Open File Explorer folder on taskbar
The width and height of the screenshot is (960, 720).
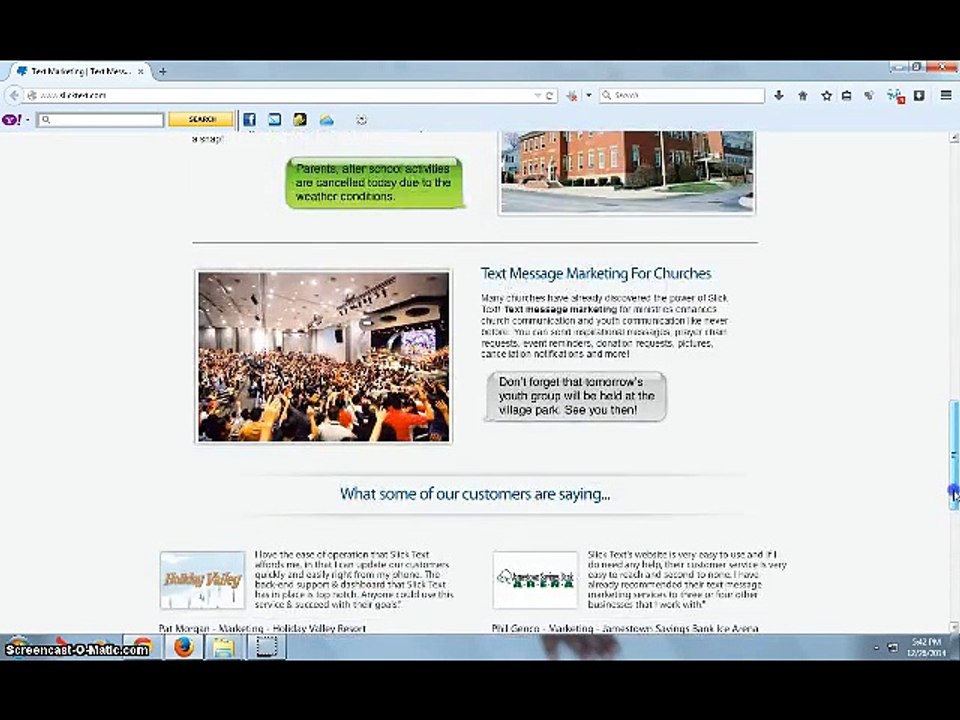click(x=223, y=647)
